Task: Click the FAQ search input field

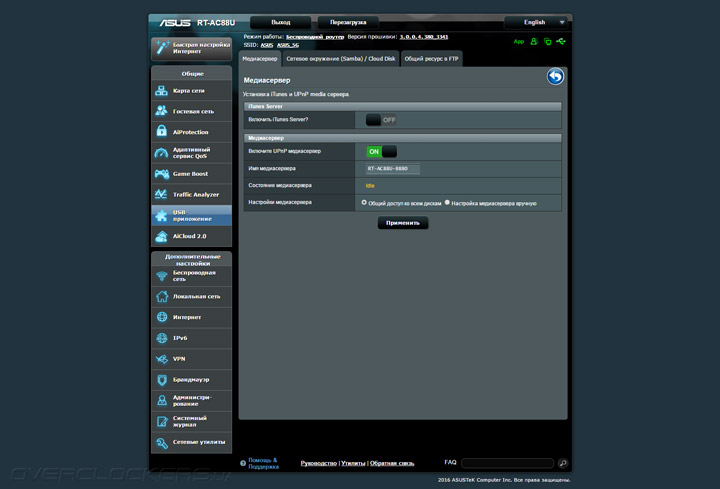Action: pyautogui.click(x=507, y=464)
